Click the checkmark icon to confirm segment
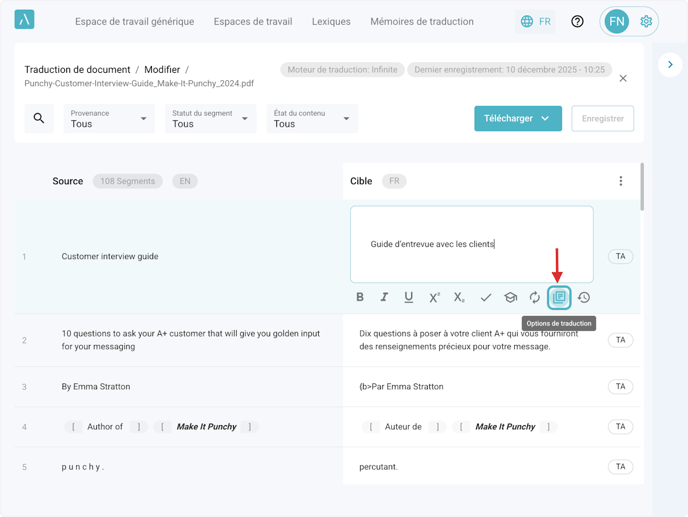 tap(485, 297)
